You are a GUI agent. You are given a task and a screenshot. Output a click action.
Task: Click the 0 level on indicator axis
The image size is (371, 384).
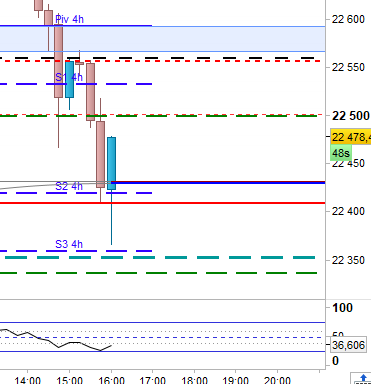coord(335,361)
